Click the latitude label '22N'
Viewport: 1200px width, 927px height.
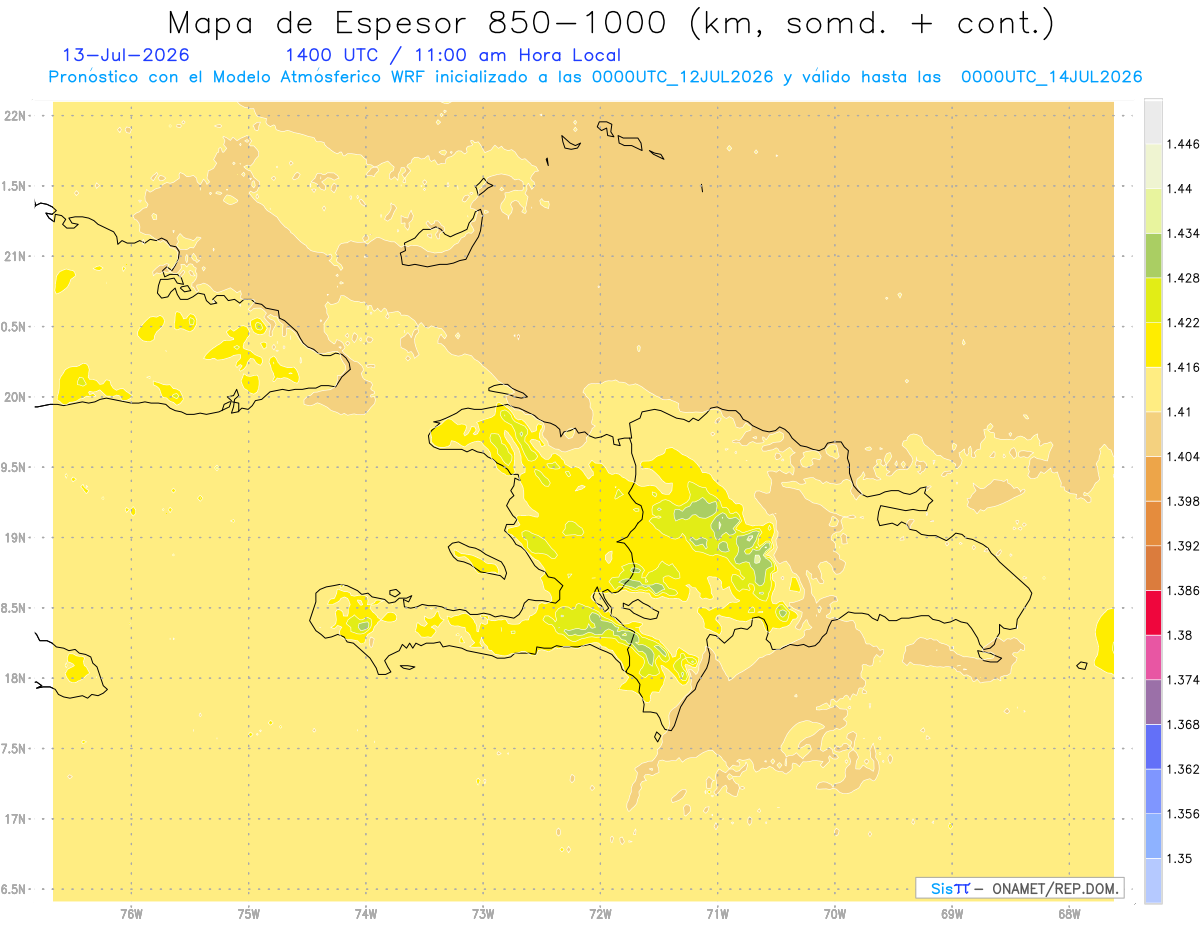15,115
